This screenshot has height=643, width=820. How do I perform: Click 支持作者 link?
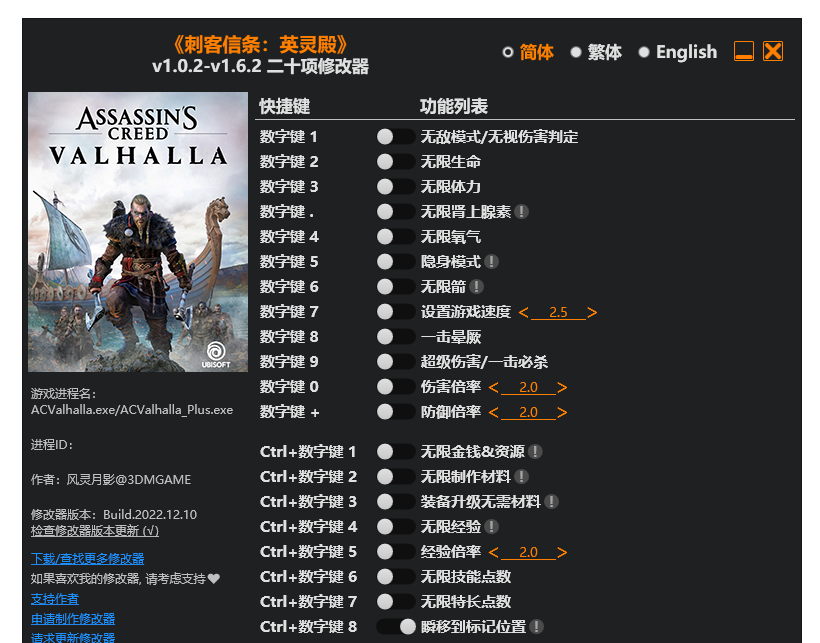(55, 599)
